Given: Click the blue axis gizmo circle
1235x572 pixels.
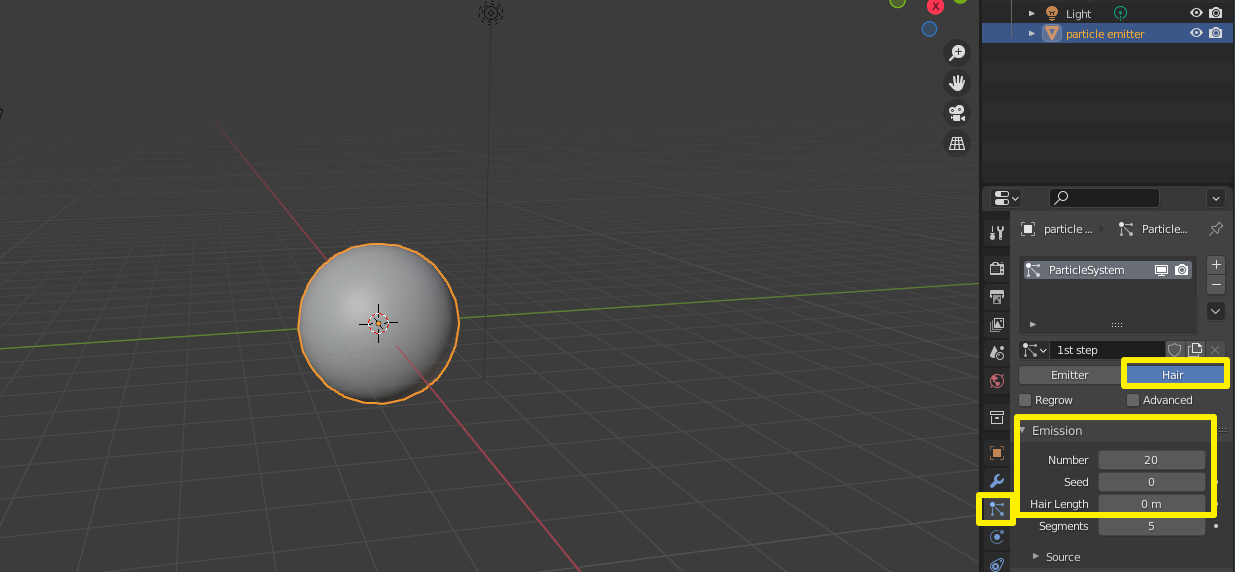Looking at the screenshot, I should pos(929,29).
